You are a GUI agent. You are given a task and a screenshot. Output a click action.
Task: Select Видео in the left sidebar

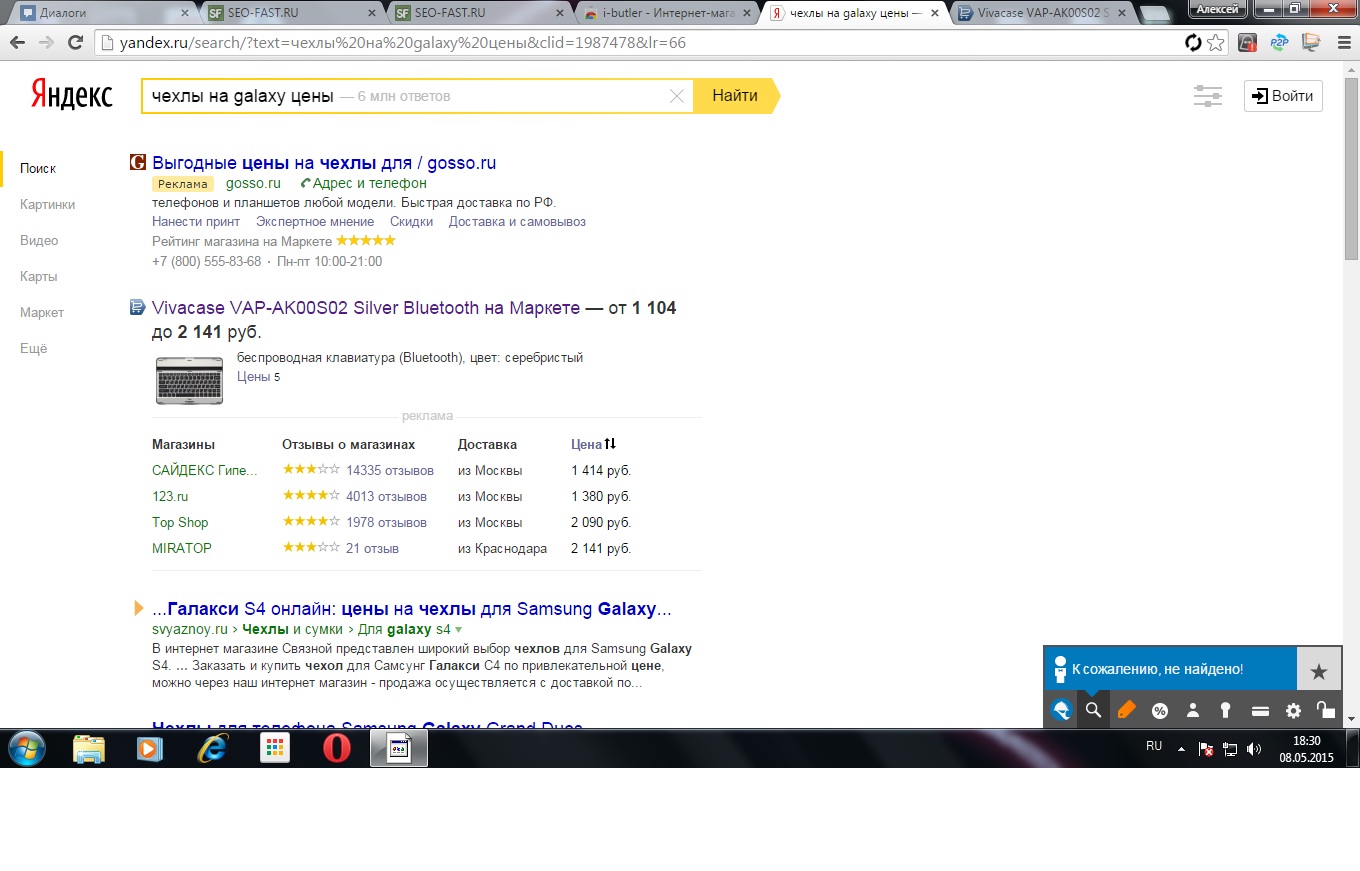point(39,240)
